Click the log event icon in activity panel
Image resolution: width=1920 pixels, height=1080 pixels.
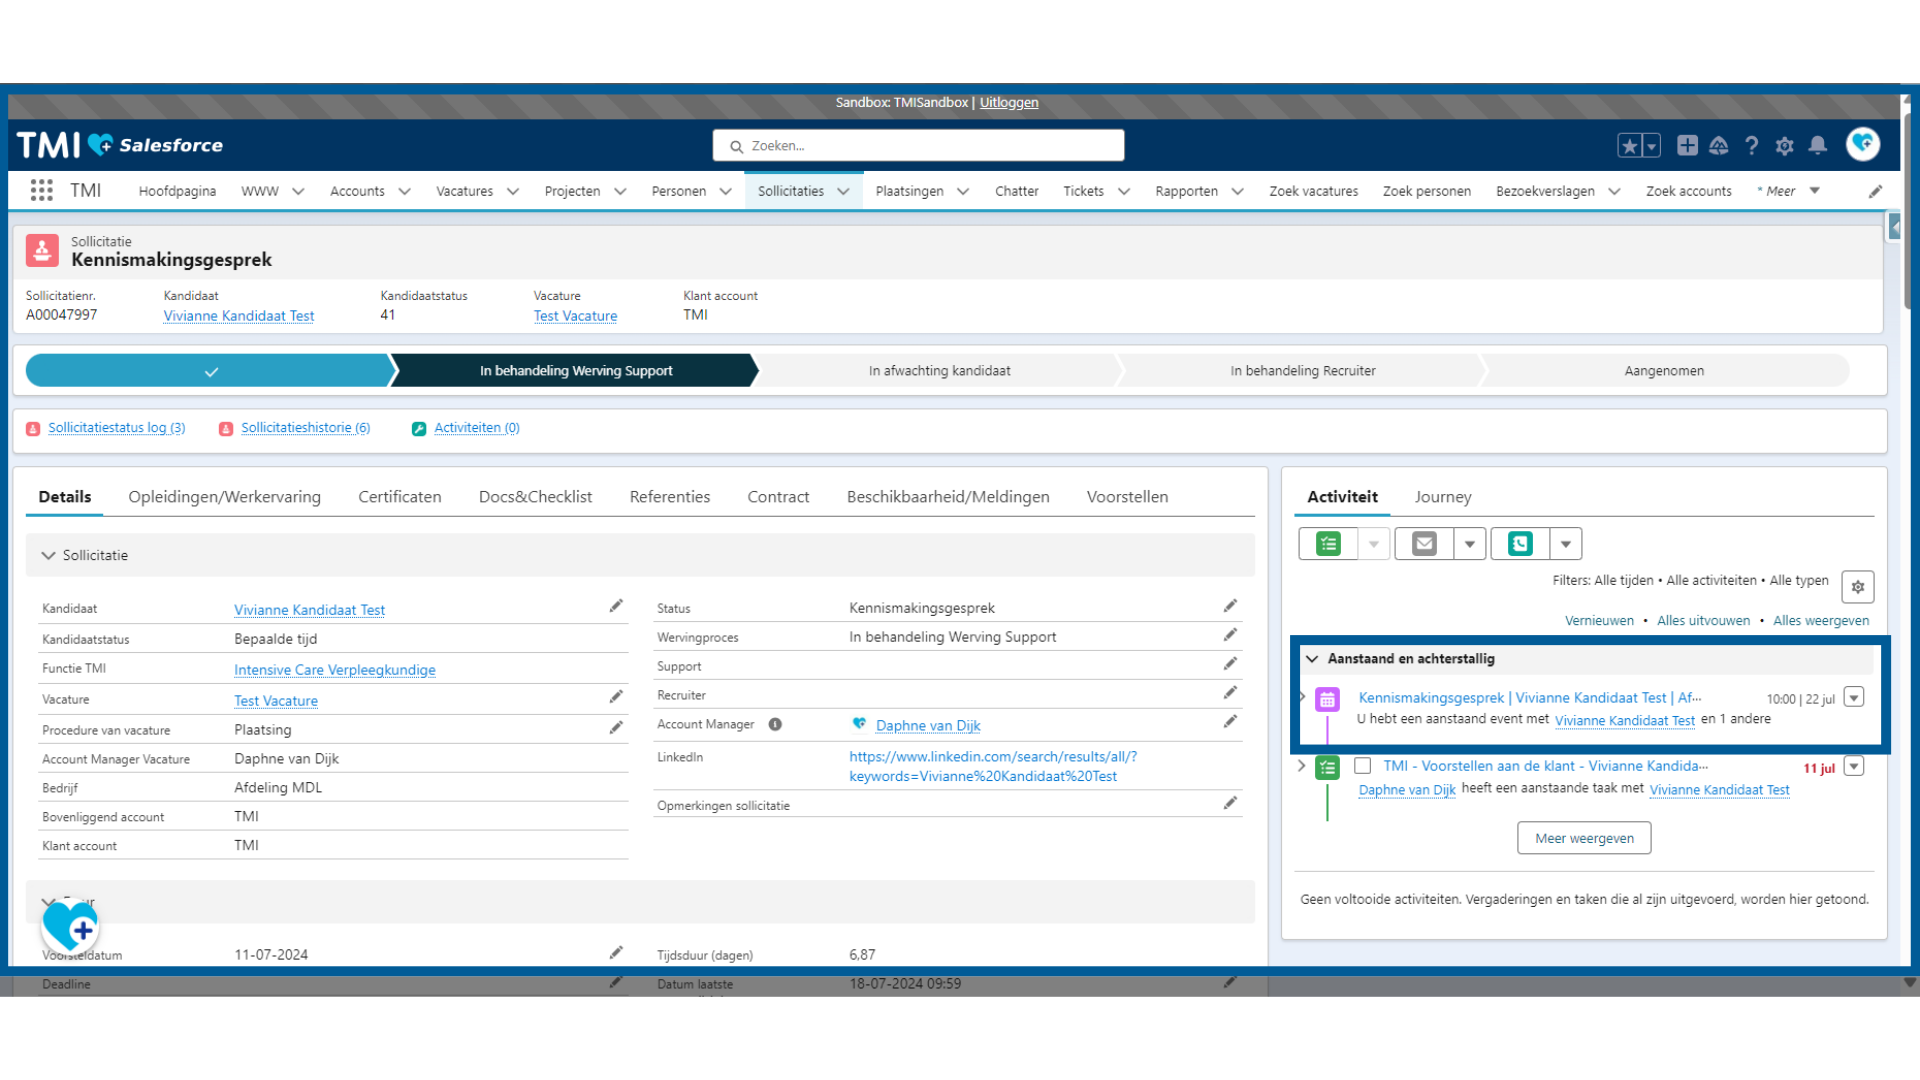(x=1329, y=542)
